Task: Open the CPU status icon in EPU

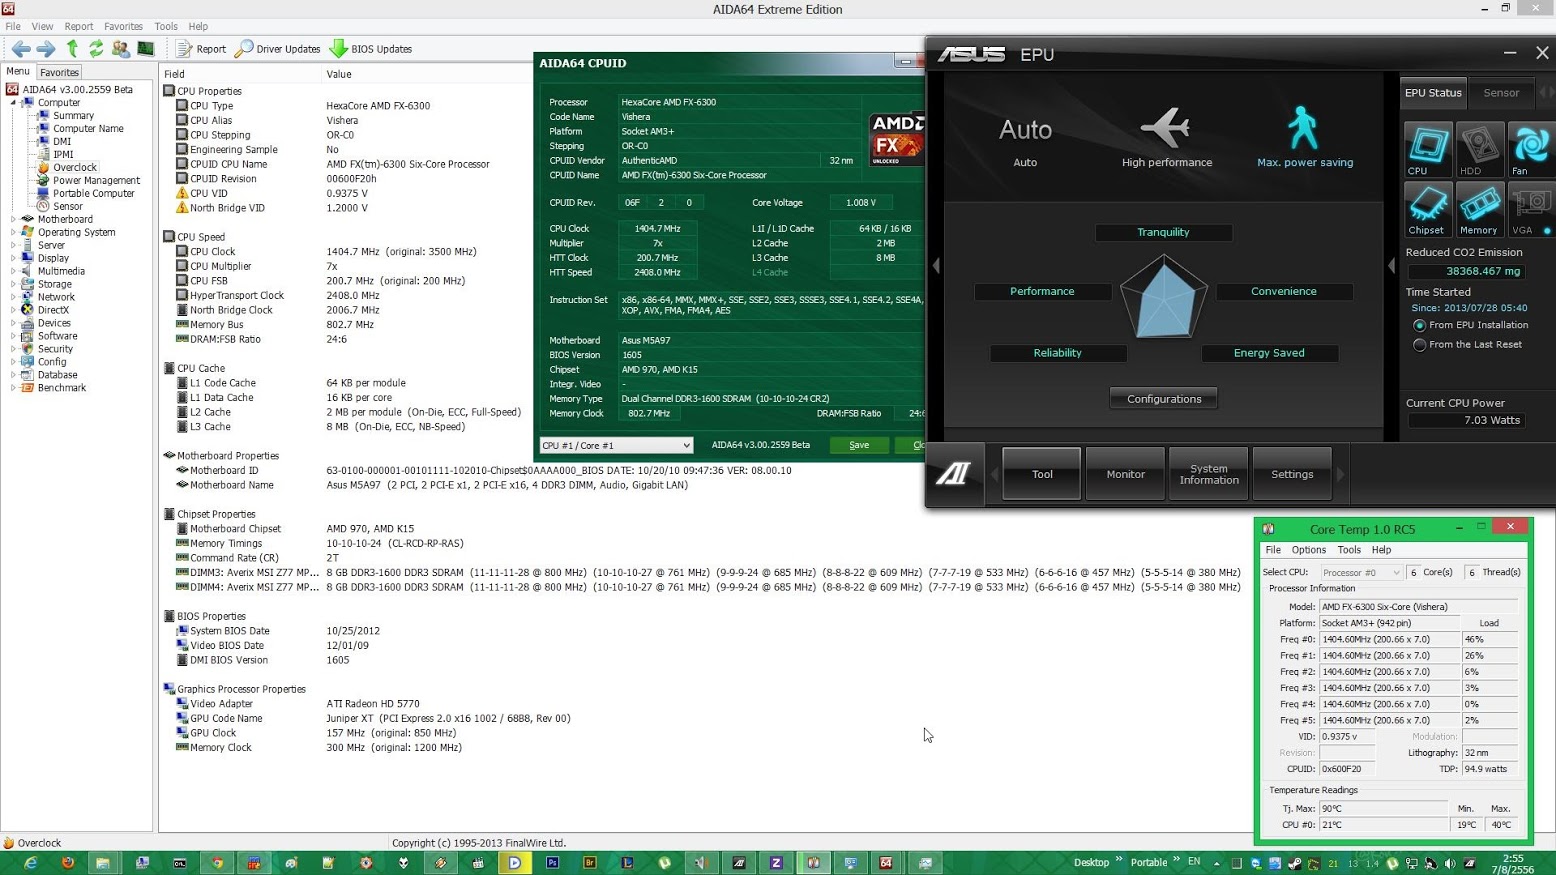Action: point(1427,149)
